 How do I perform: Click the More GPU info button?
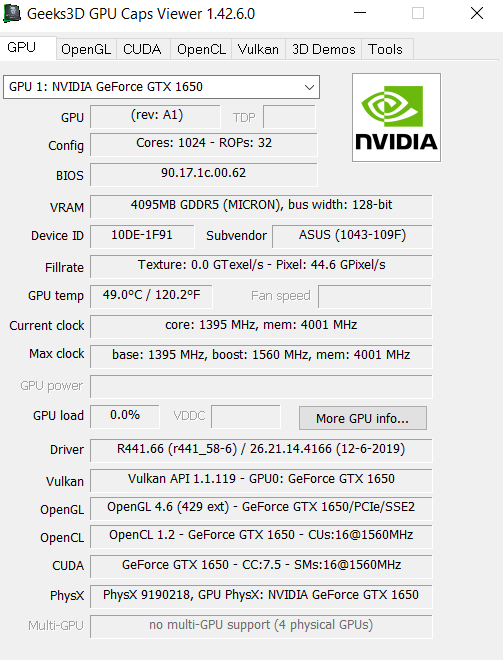363,418
